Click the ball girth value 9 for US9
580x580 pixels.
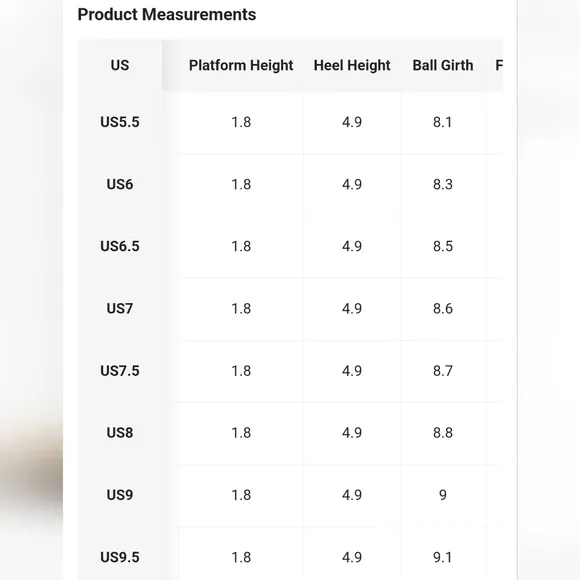point(443,495)
